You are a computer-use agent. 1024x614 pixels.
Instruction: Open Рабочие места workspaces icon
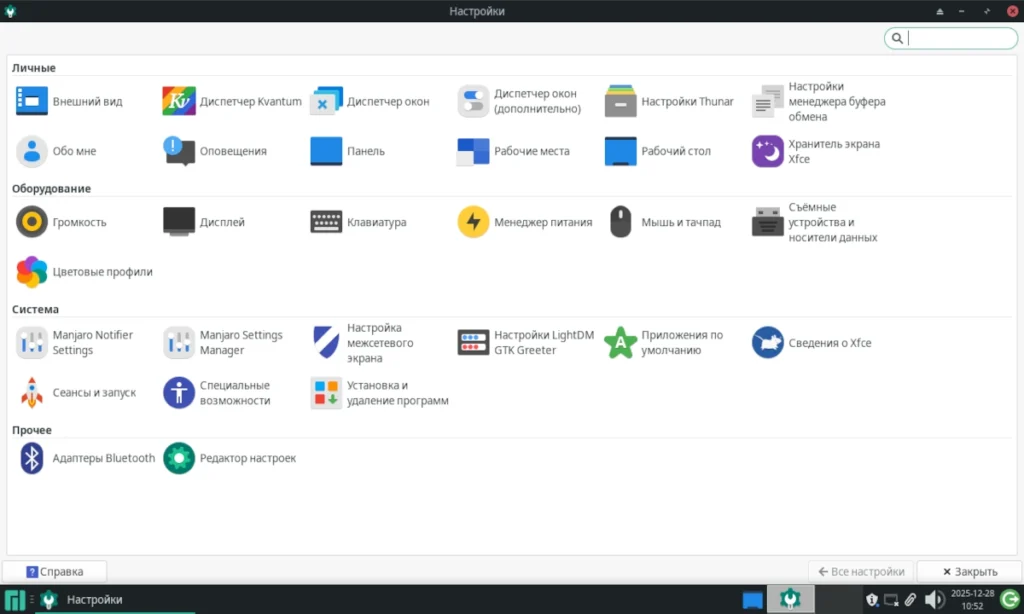pos(473,151)
